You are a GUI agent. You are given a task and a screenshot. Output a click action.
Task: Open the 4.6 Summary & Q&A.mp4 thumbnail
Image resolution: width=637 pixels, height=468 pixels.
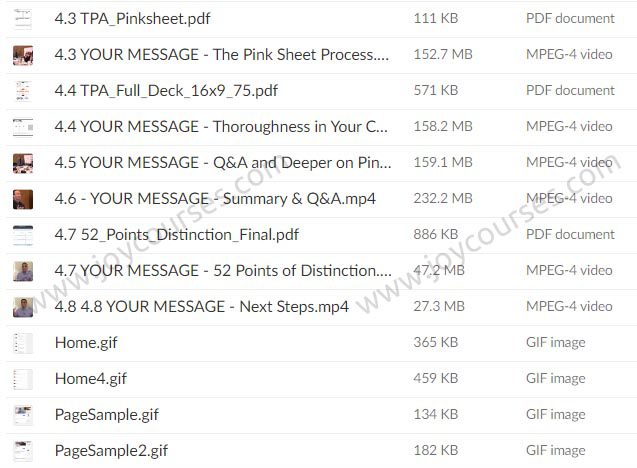pos(23,199)
